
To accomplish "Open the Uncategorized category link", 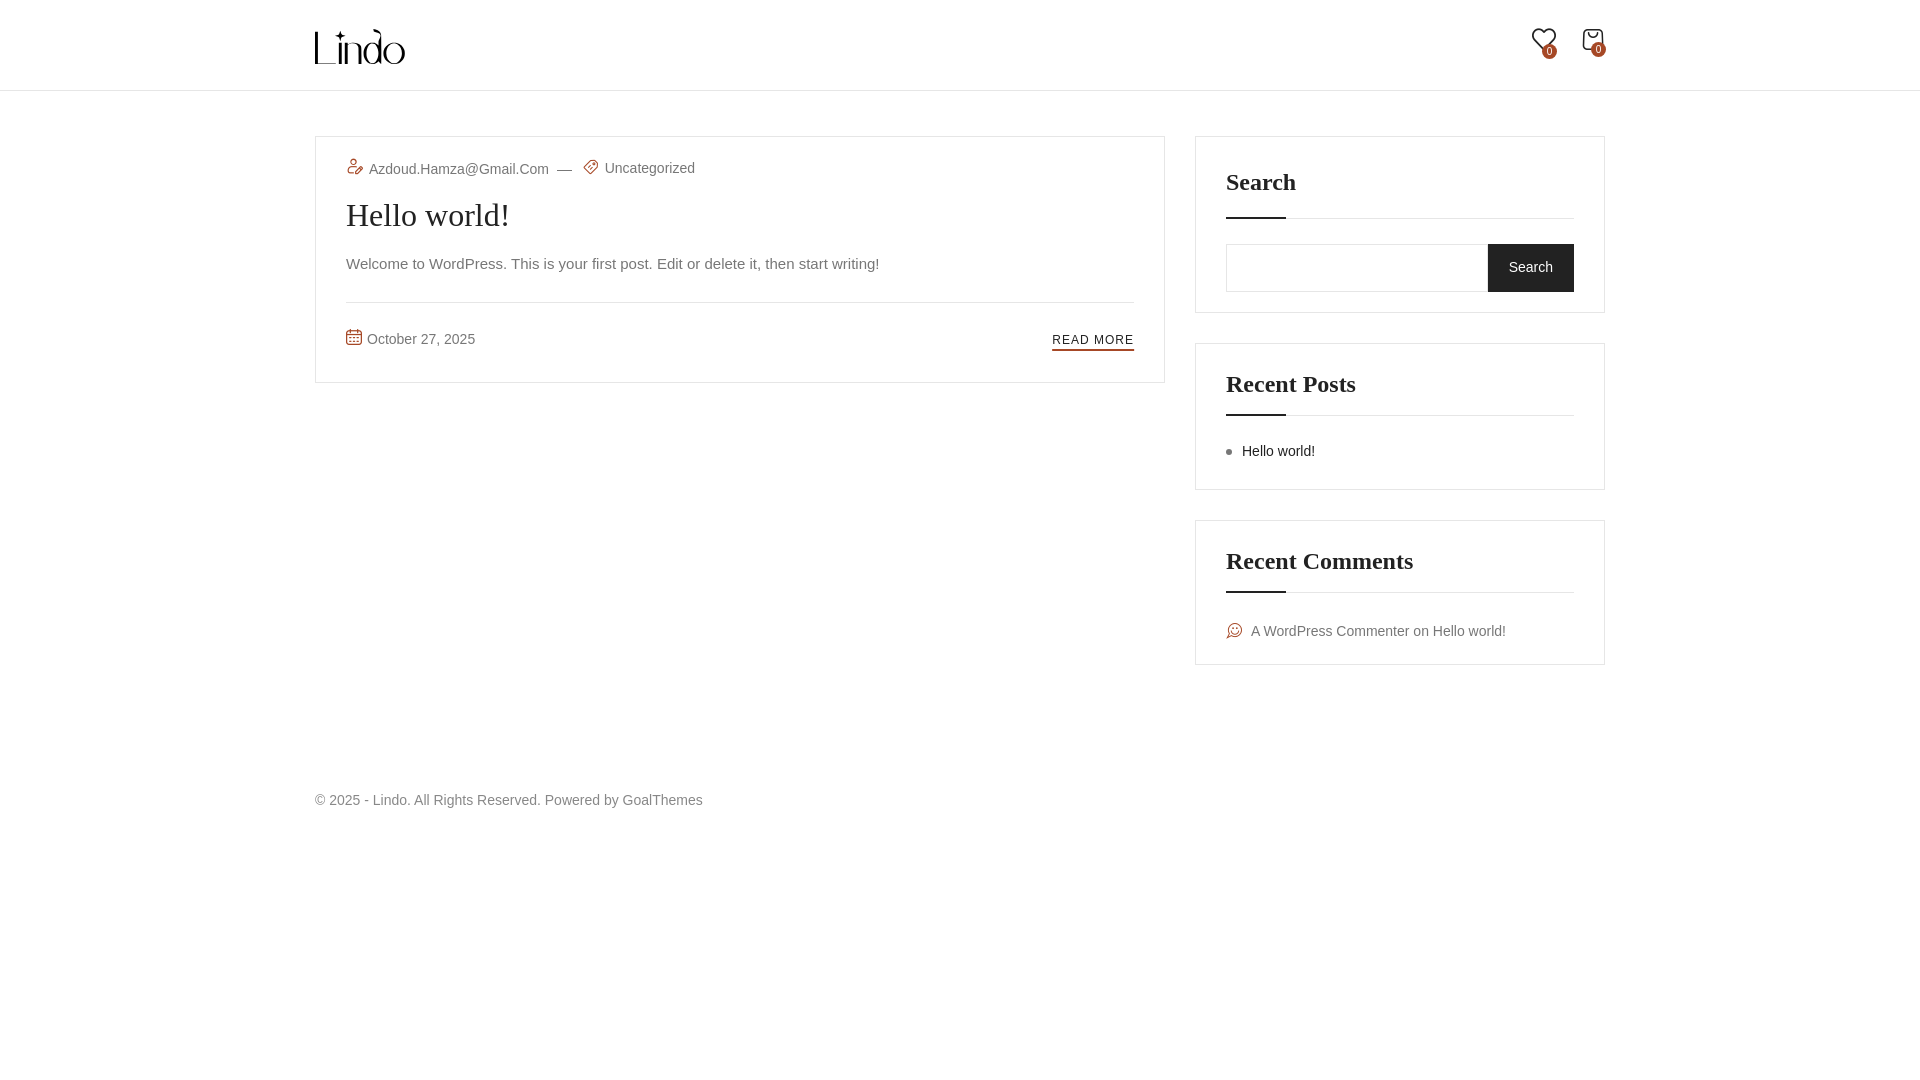I will [x=650, y=168].
